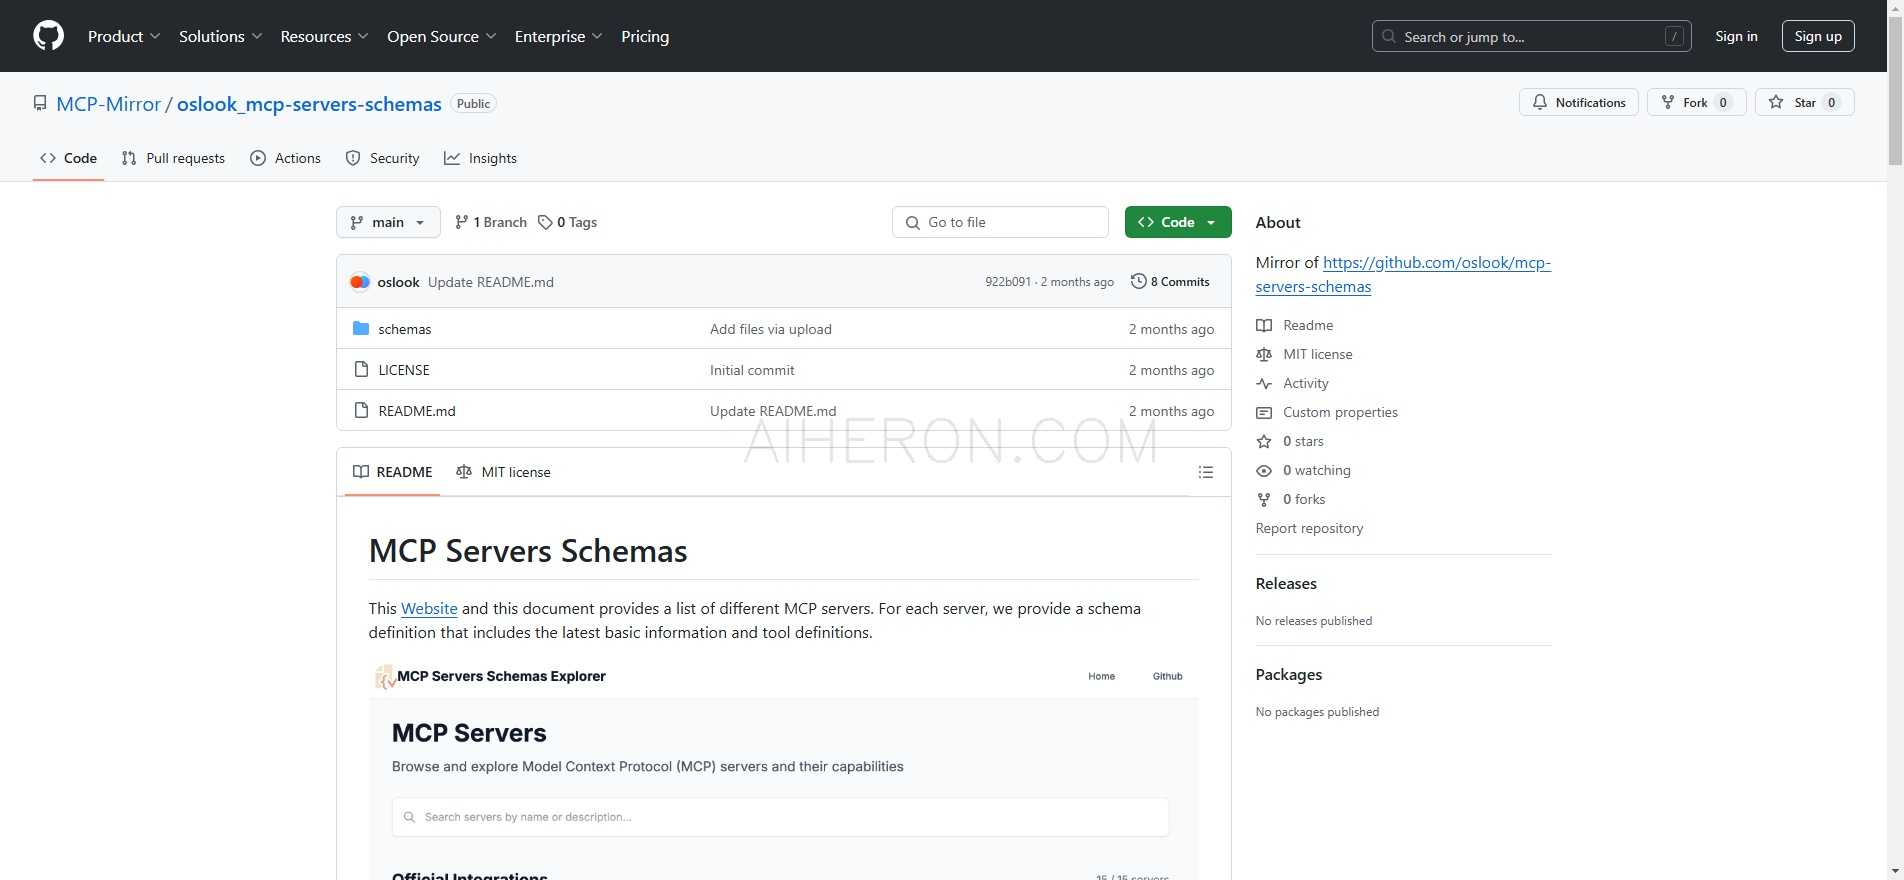Click the pulse icon beside Activity

[1264, 383]
